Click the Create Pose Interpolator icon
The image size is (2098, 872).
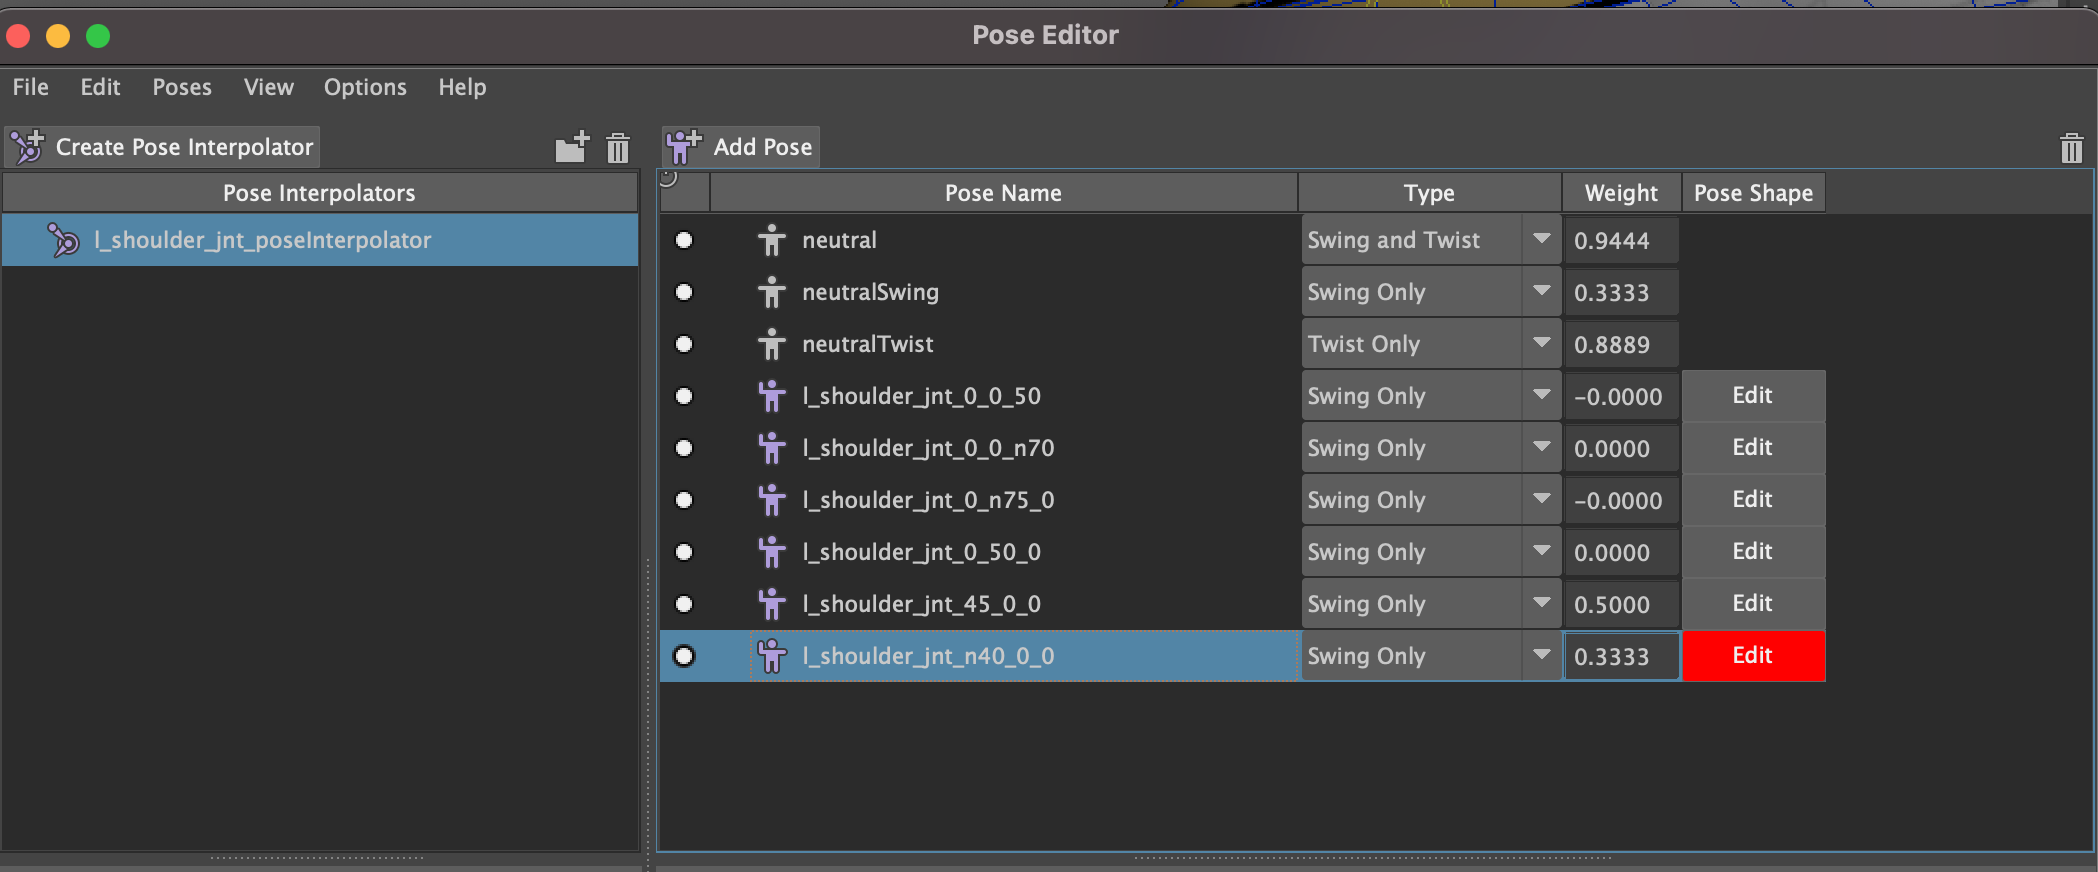coord(28,147)
